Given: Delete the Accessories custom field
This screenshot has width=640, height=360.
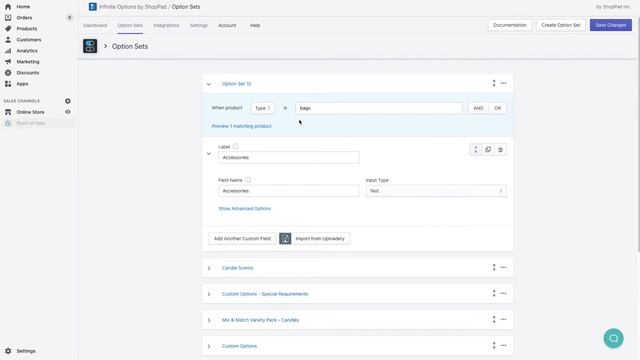Looking at the screenshot, I should pyautogui.click(x=500, y=150).
